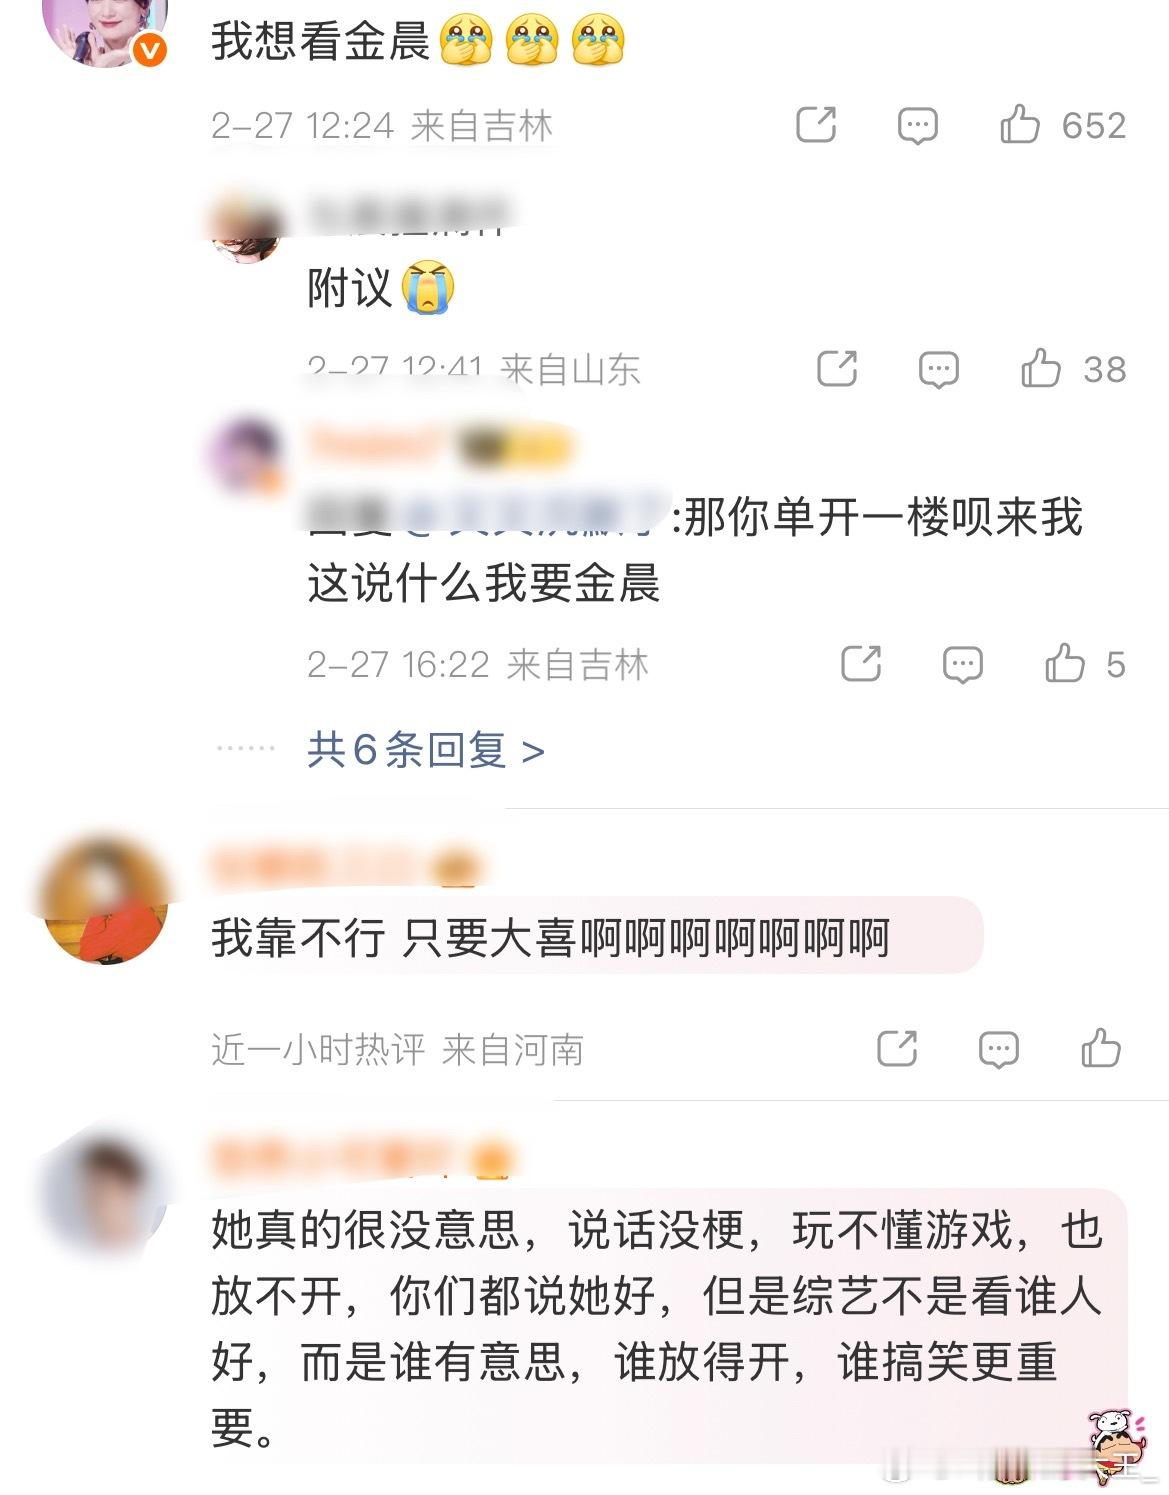Expand 共6条回复 to view all replies

click(x=426, y=749)
